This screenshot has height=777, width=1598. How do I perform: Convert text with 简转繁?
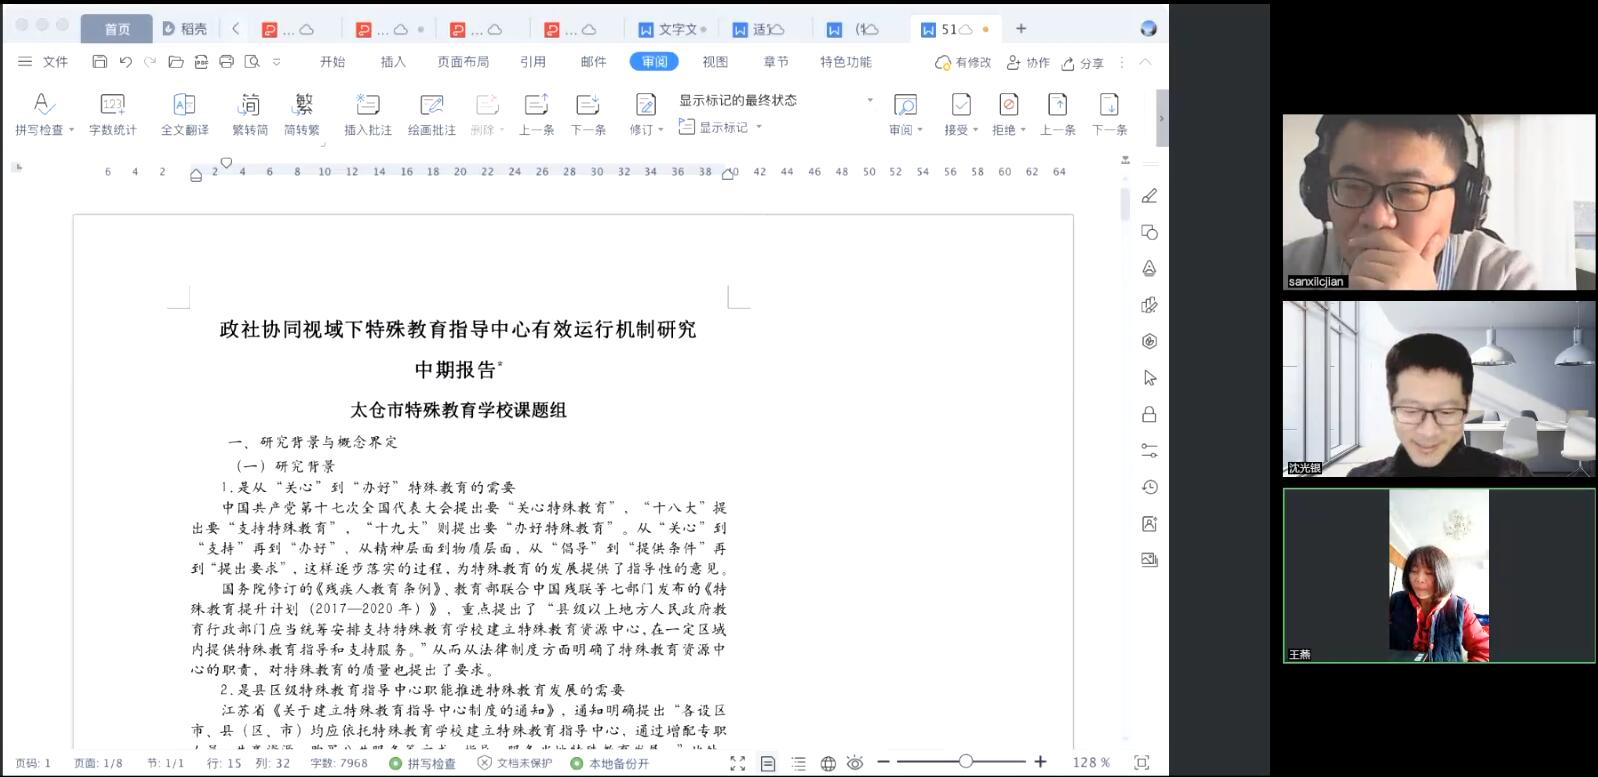pyautogui.click(x=302, y=114)
